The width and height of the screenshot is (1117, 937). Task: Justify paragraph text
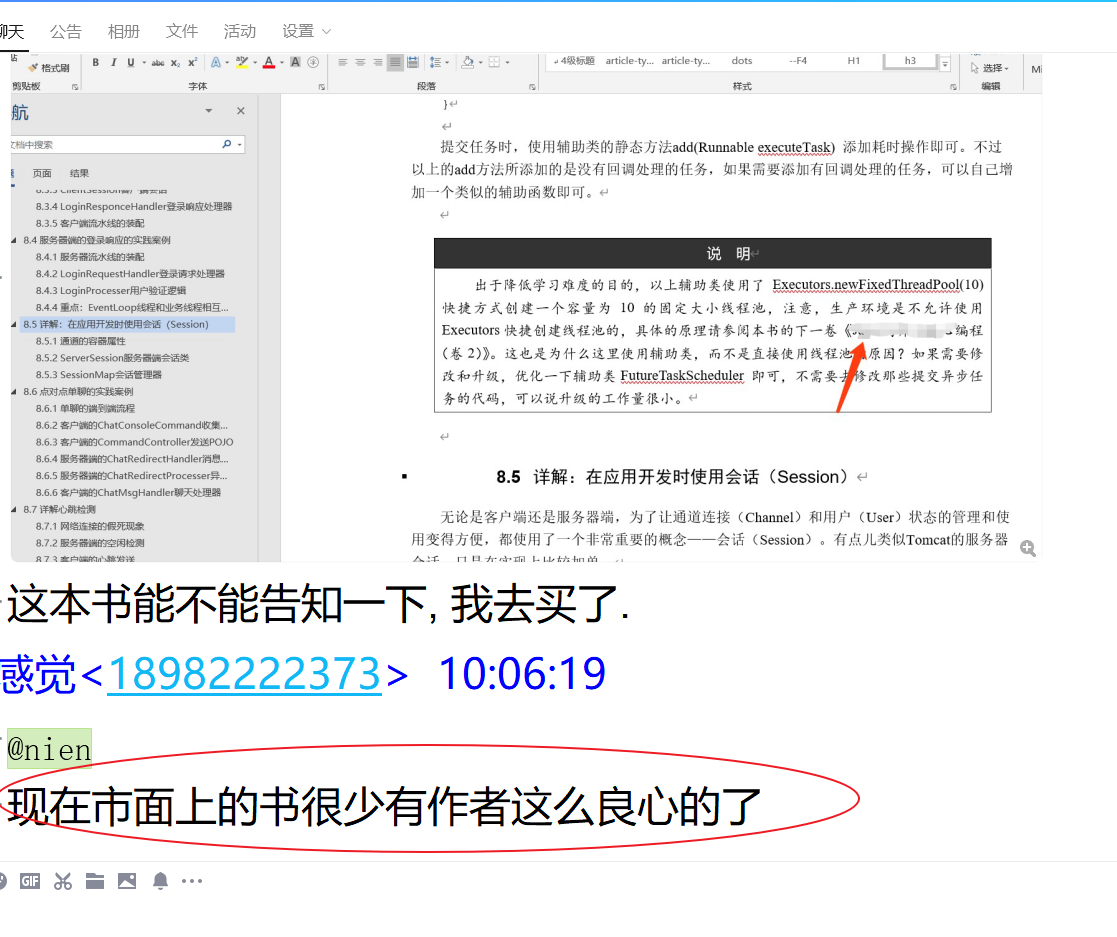pos(395,63)
